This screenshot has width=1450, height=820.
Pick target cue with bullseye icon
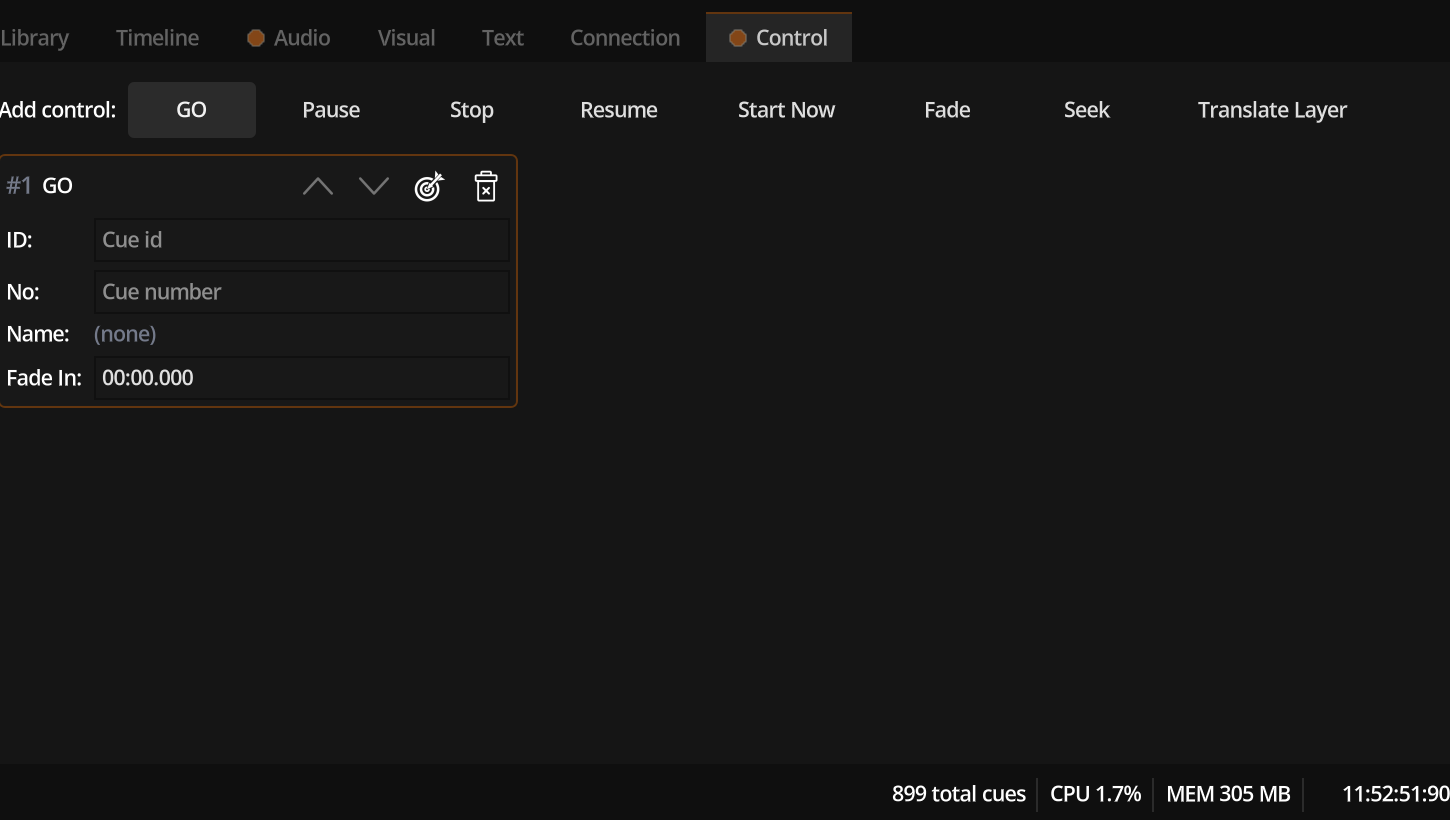tap(429, 186)
